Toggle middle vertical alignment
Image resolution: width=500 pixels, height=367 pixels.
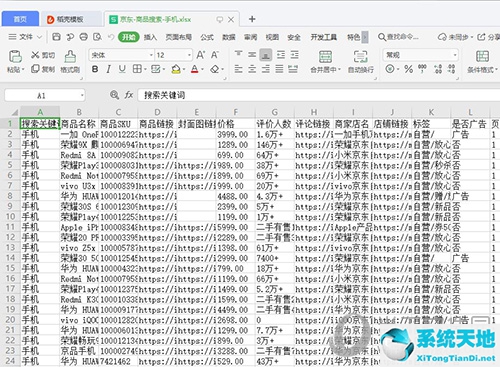(252, 55)
